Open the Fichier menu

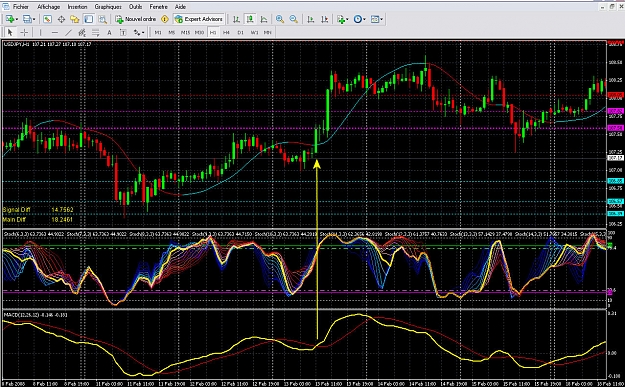click(21, 7)
